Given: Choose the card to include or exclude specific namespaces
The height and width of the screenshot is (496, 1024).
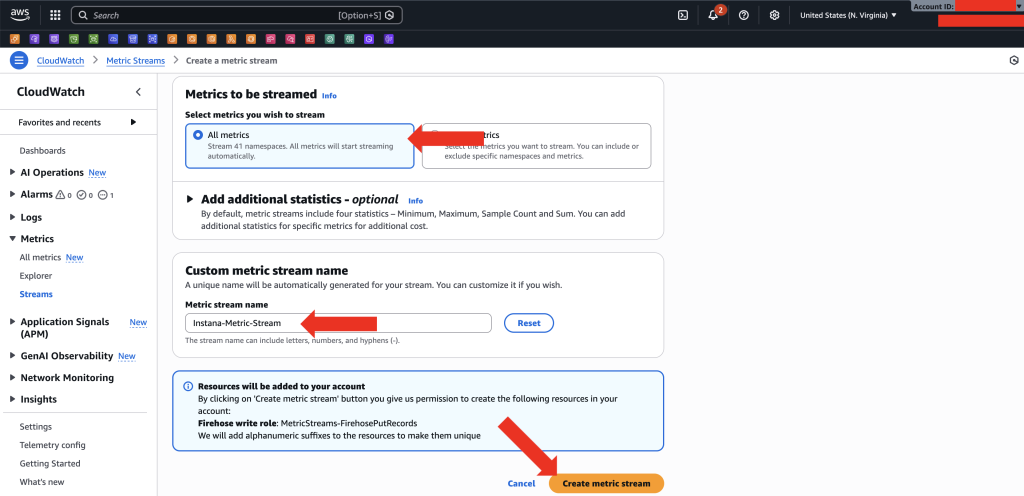Looking at the screenshot, I should pyautogui.click(x=537, y=146).
